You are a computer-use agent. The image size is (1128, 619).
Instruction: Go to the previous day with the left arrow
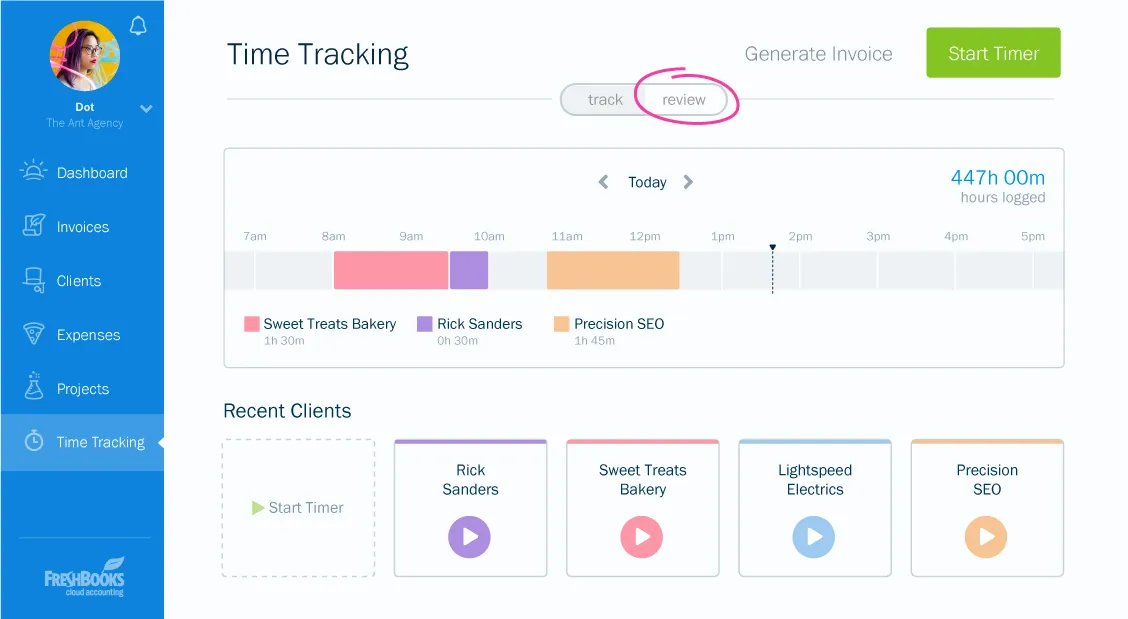[x=602, y=182]
